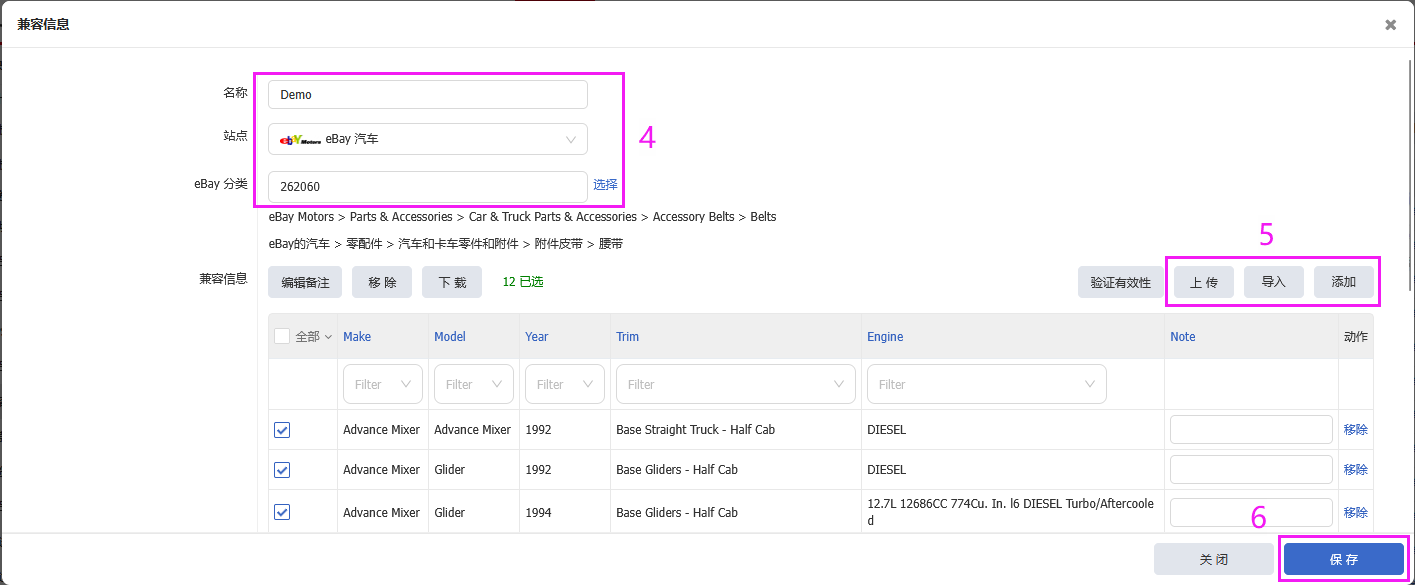Save with the 保存 button
Screen dimensions: 1415x585
coord(1344,559)
